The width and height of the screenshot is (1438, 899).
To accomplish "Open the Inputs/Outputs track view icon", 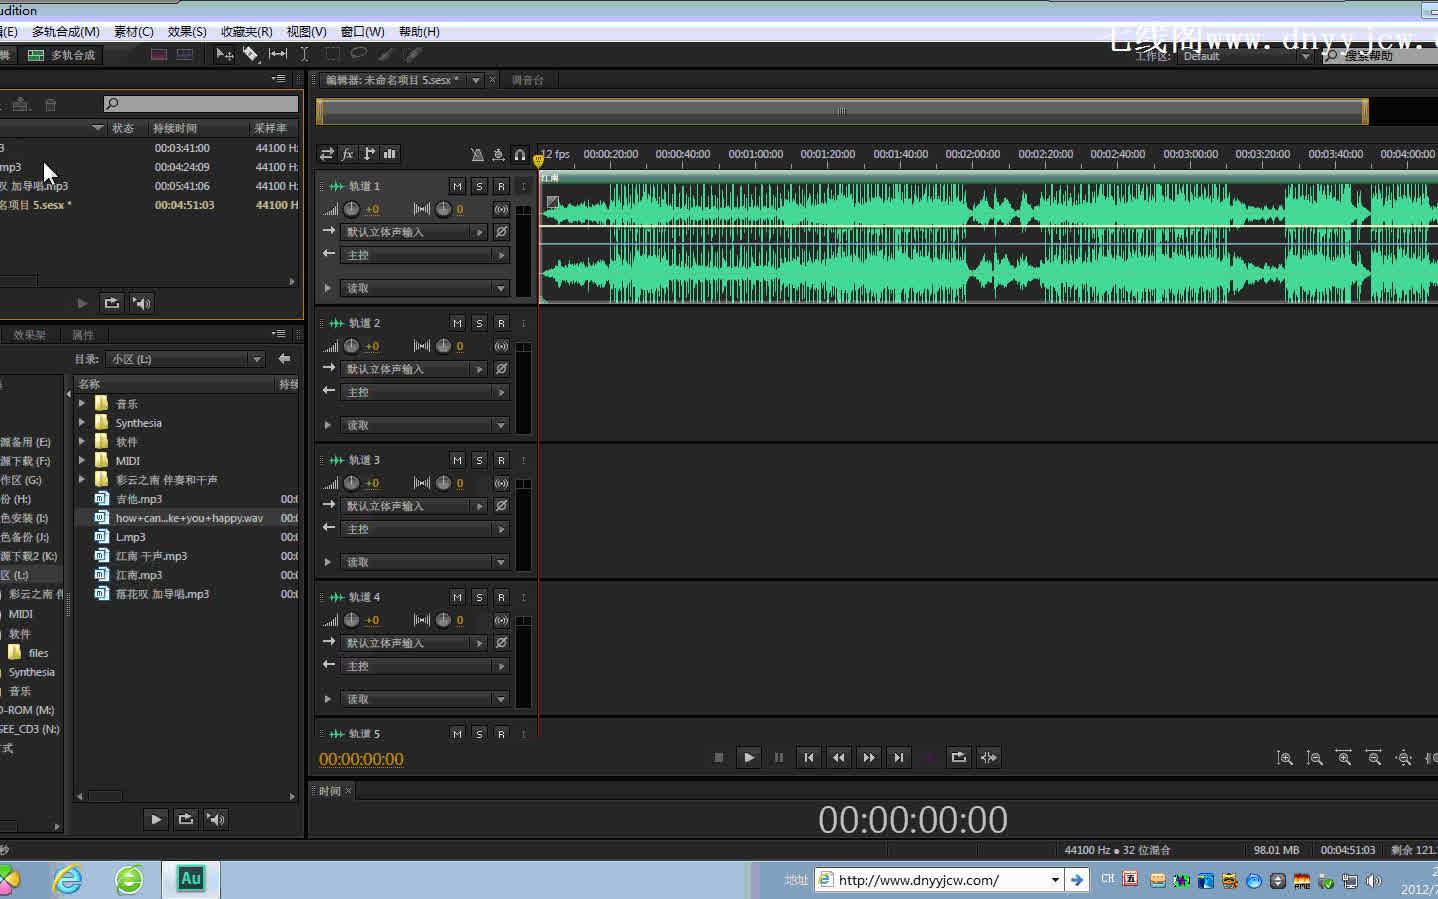I will click(x=327, y=154).
